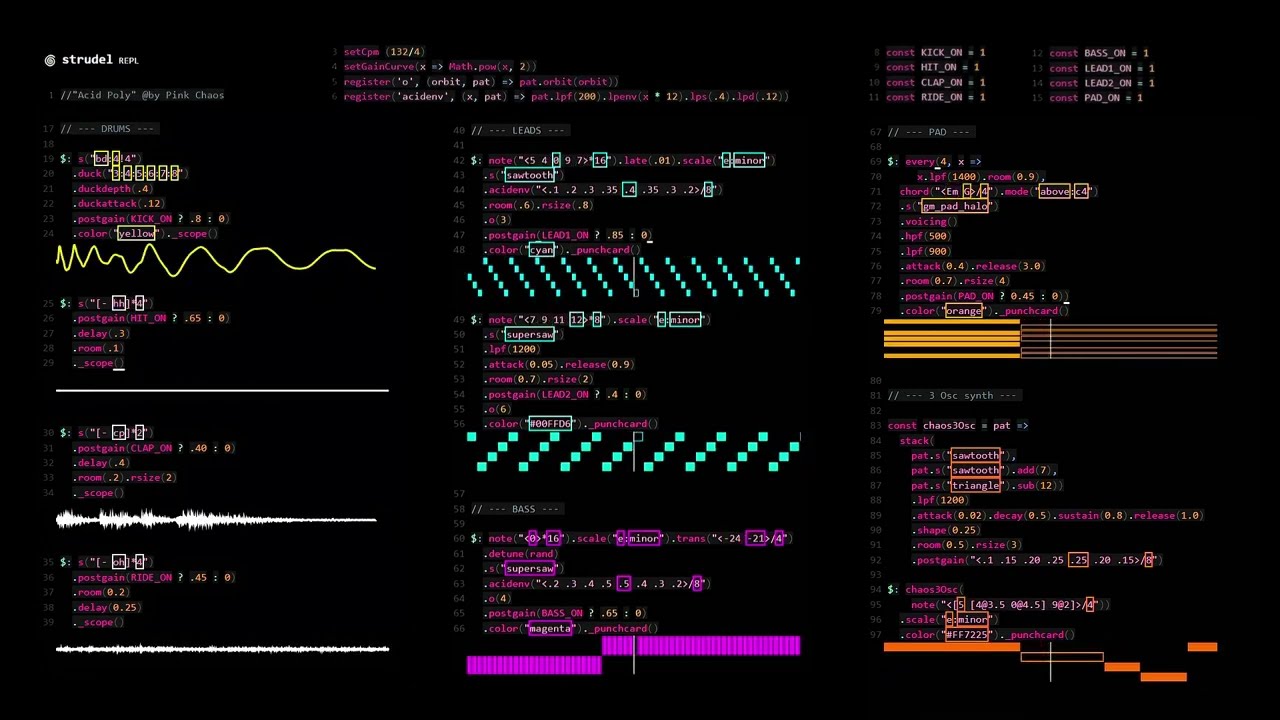This screenshot has height=720, width=1280.
Task: Click the chaos3Osc orange punchcard at bottom right
Action: pos(1050,663)
